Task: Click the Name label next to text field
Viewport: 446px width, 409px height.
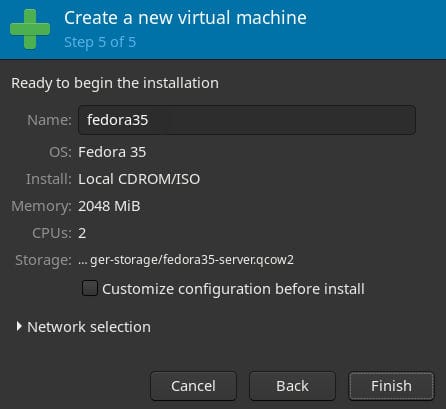Action: [x=49, y=120]
